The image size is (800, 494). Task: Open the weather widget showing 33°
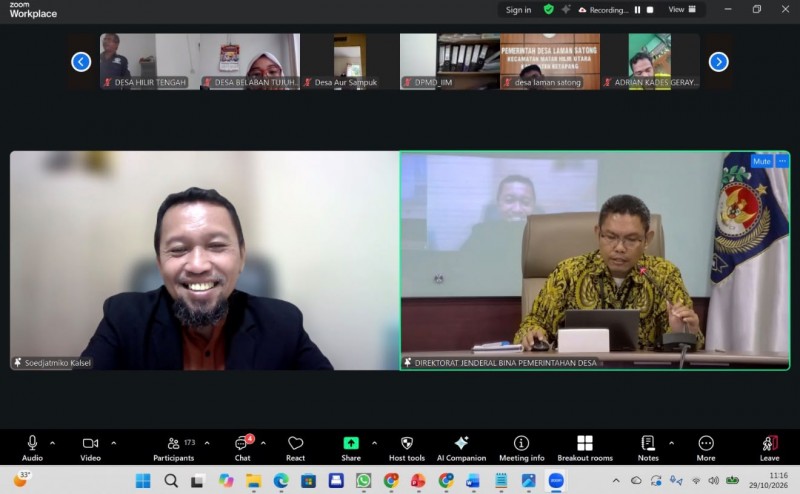[22, 479]
